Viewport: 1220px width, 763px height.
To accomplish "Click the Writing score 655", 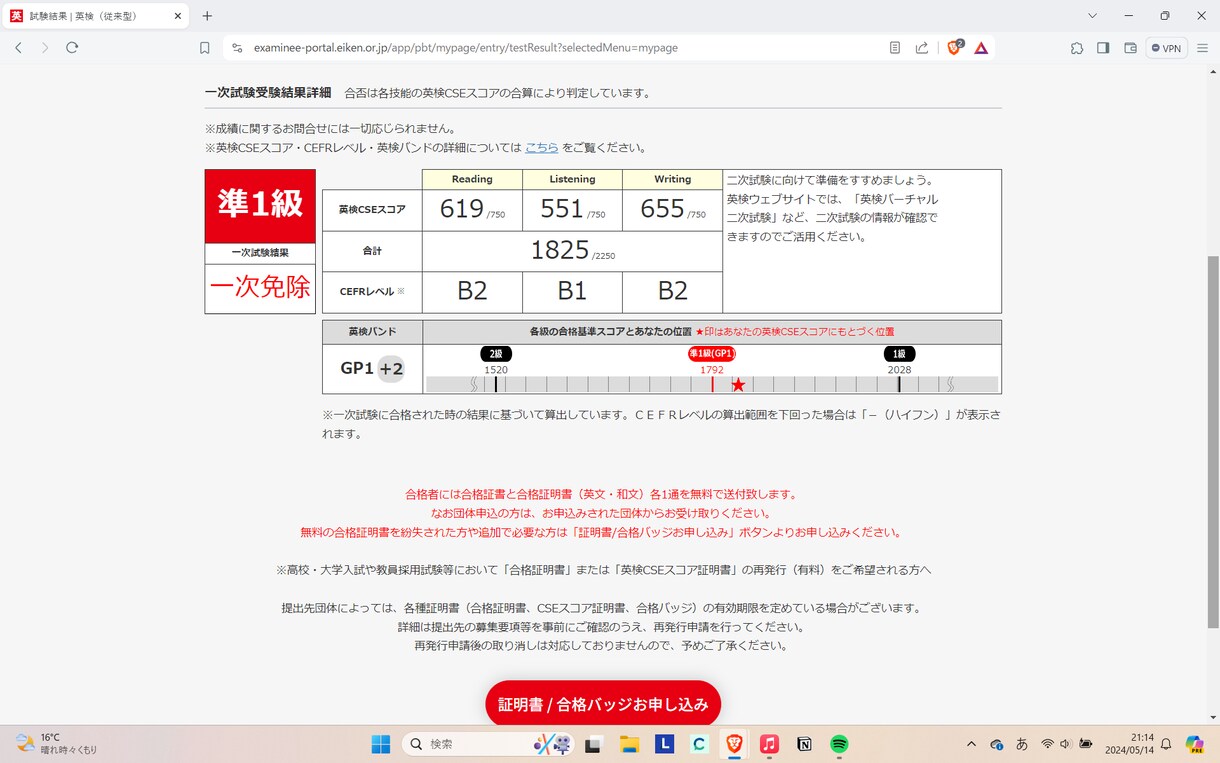I will (662, 209).
